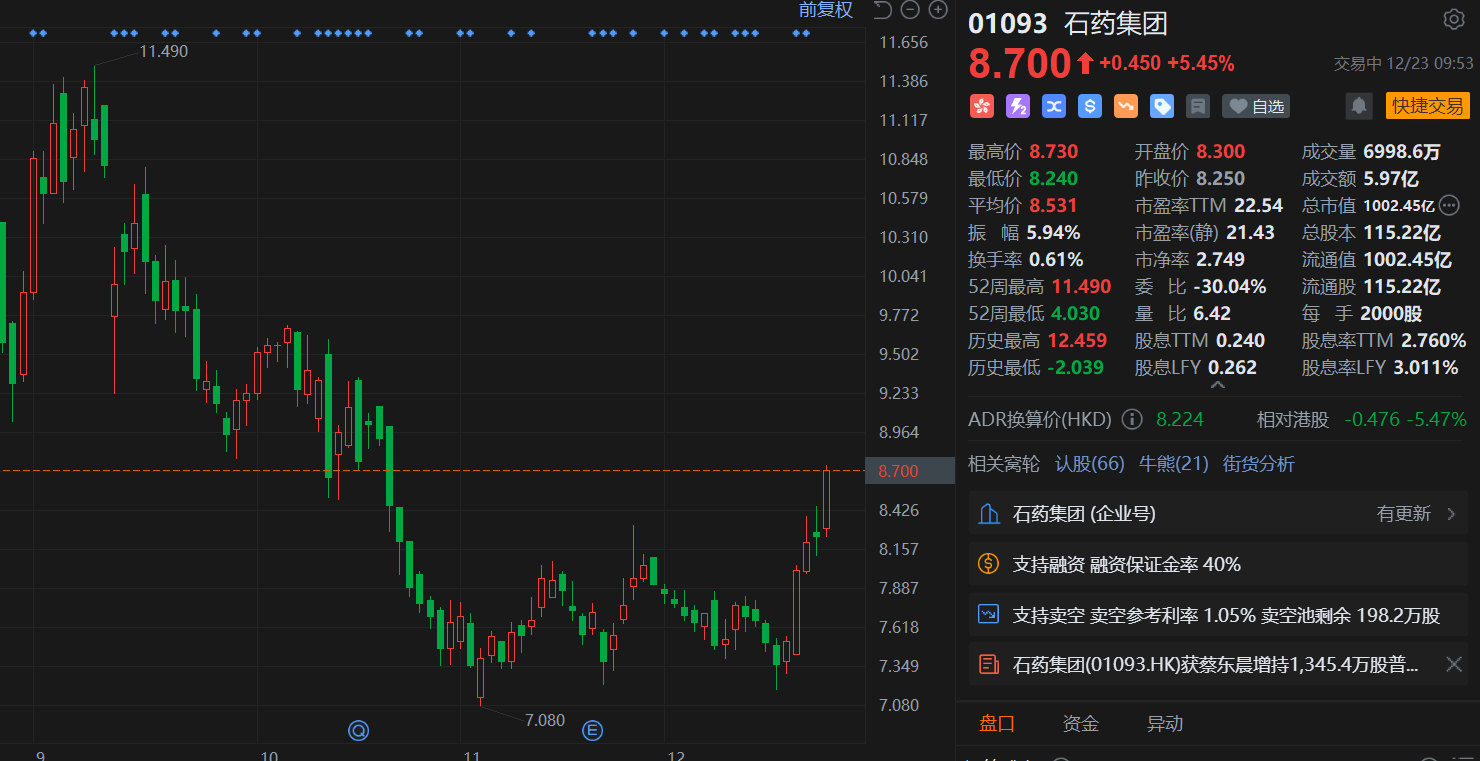Open the 认股(66) warrants link
This screenshot has height=761, width=1480.
point(1089,464)
